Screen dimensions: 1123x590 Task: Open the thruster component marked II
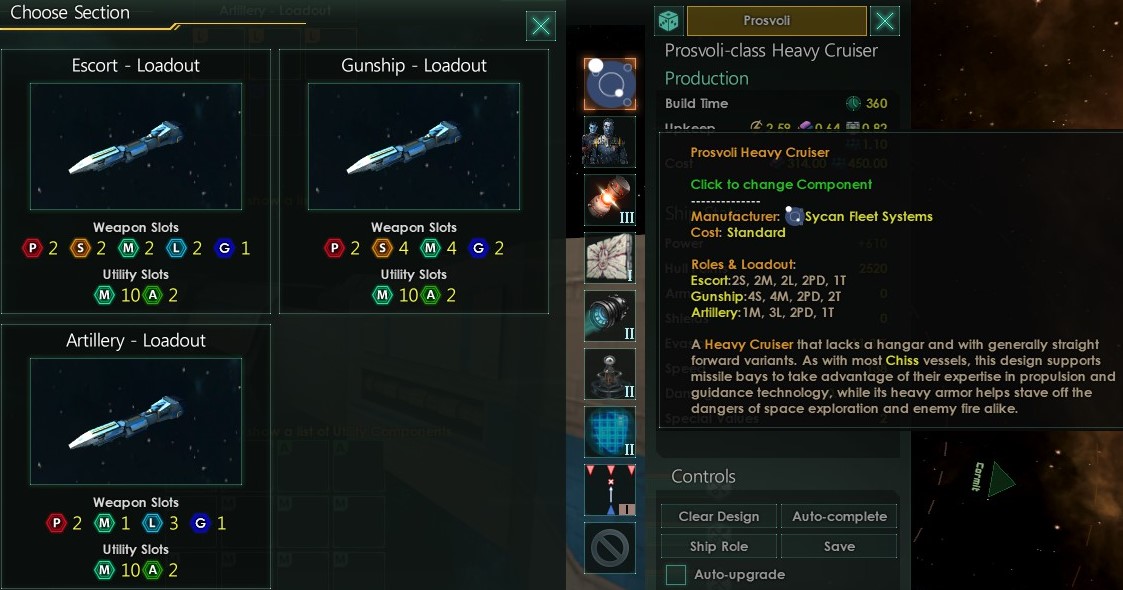[x=609, y=316]
